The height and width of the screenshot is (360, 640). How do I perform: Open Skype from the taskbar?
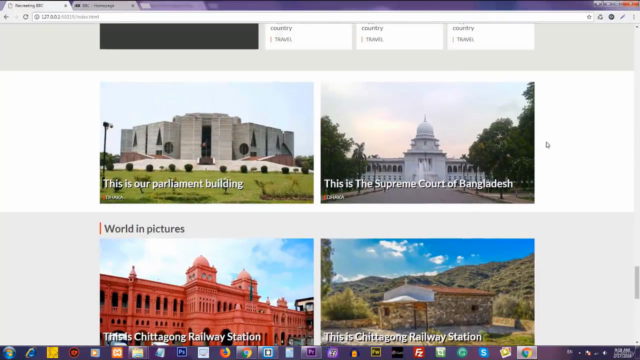[x=483, y=353]
